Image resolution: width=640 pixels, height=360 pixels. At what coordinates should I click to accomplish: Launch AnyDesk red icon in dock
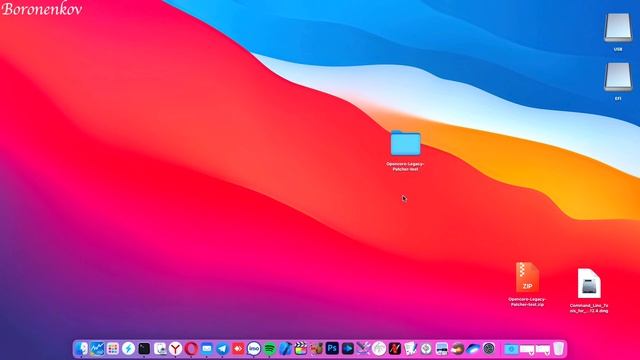[238, 349]
